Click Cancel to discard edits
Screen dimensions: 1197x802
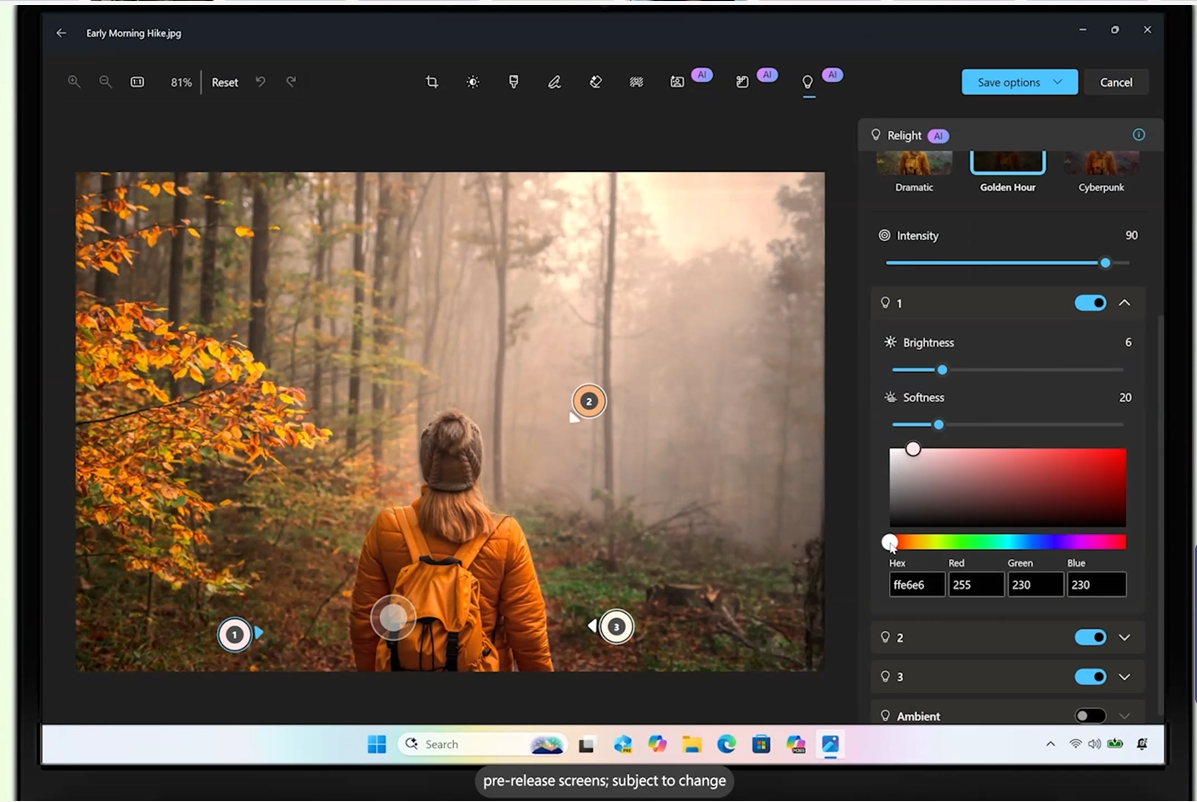pos(1115,82)
